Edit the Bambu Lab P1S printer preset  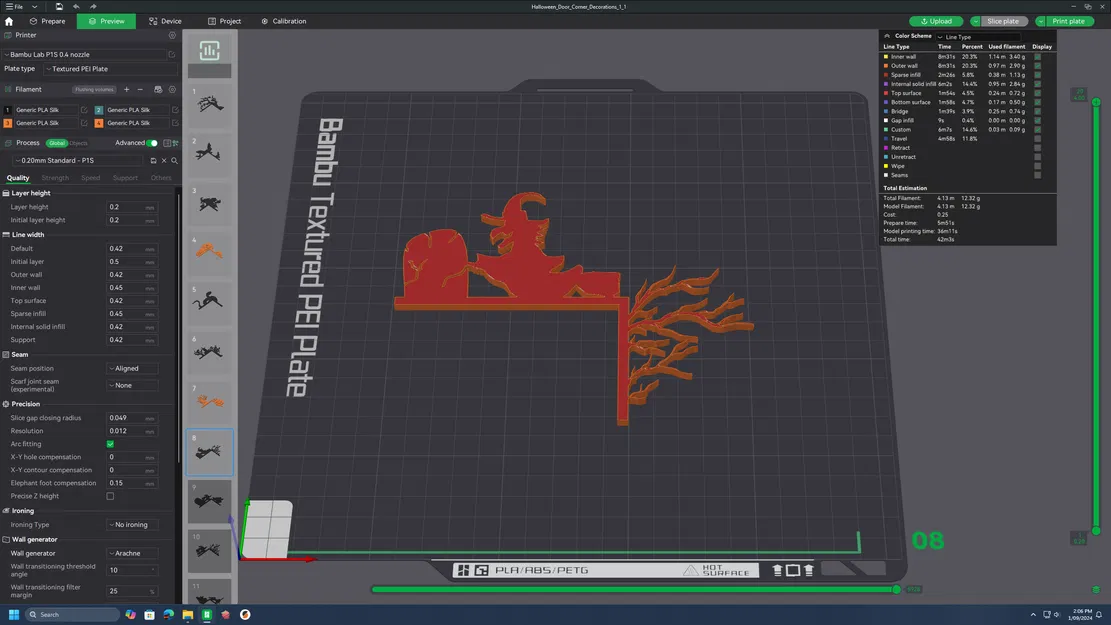point(171,55)
